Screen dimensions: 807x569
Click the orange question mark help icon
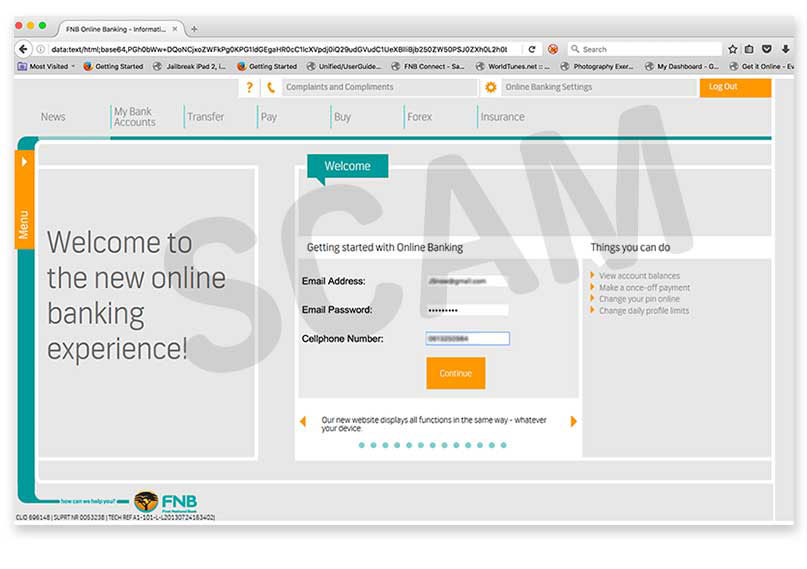(x=250, y=87)
